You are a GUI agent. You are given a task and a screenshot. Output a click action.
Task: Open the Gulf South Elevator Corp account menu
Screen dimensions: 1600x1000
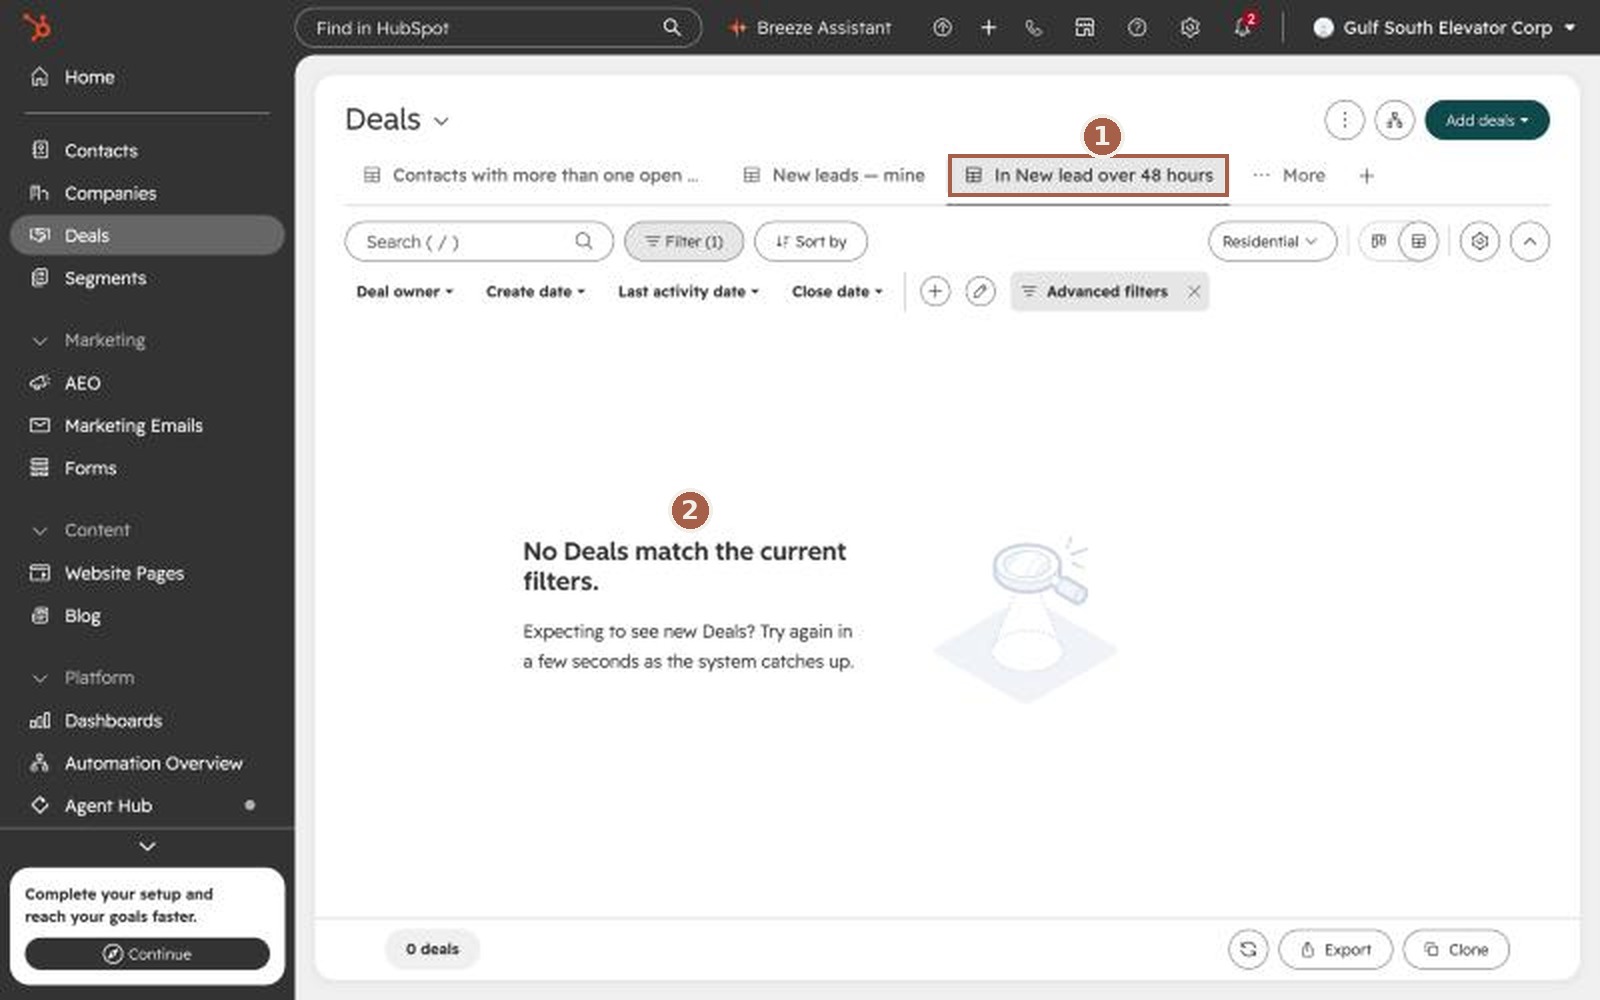pos(1444,28)
